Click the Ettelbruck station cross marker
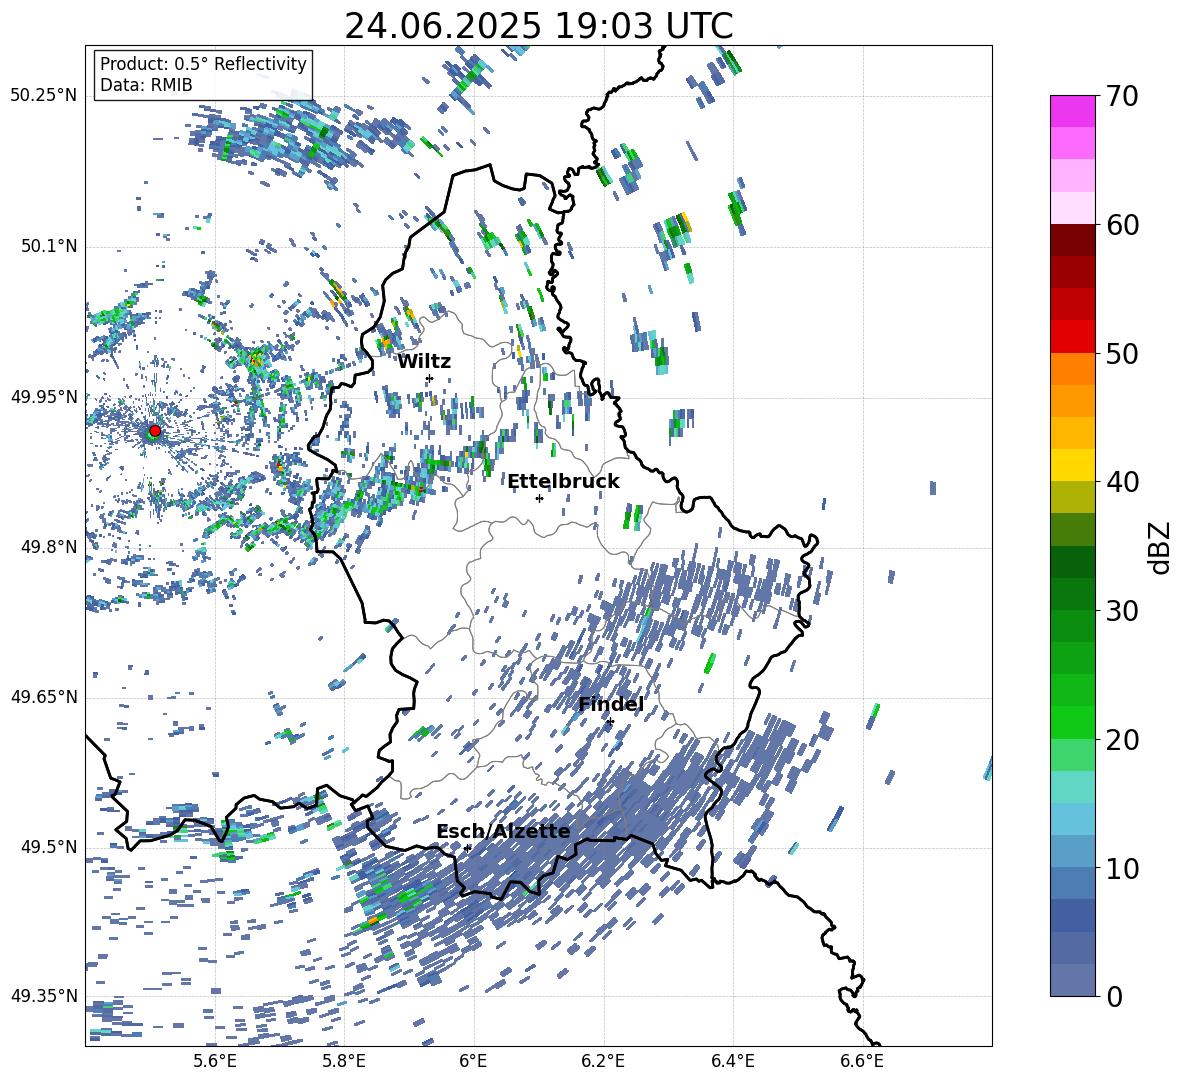The height and width of the screenshot is (1081, 1184). point(539,498)
